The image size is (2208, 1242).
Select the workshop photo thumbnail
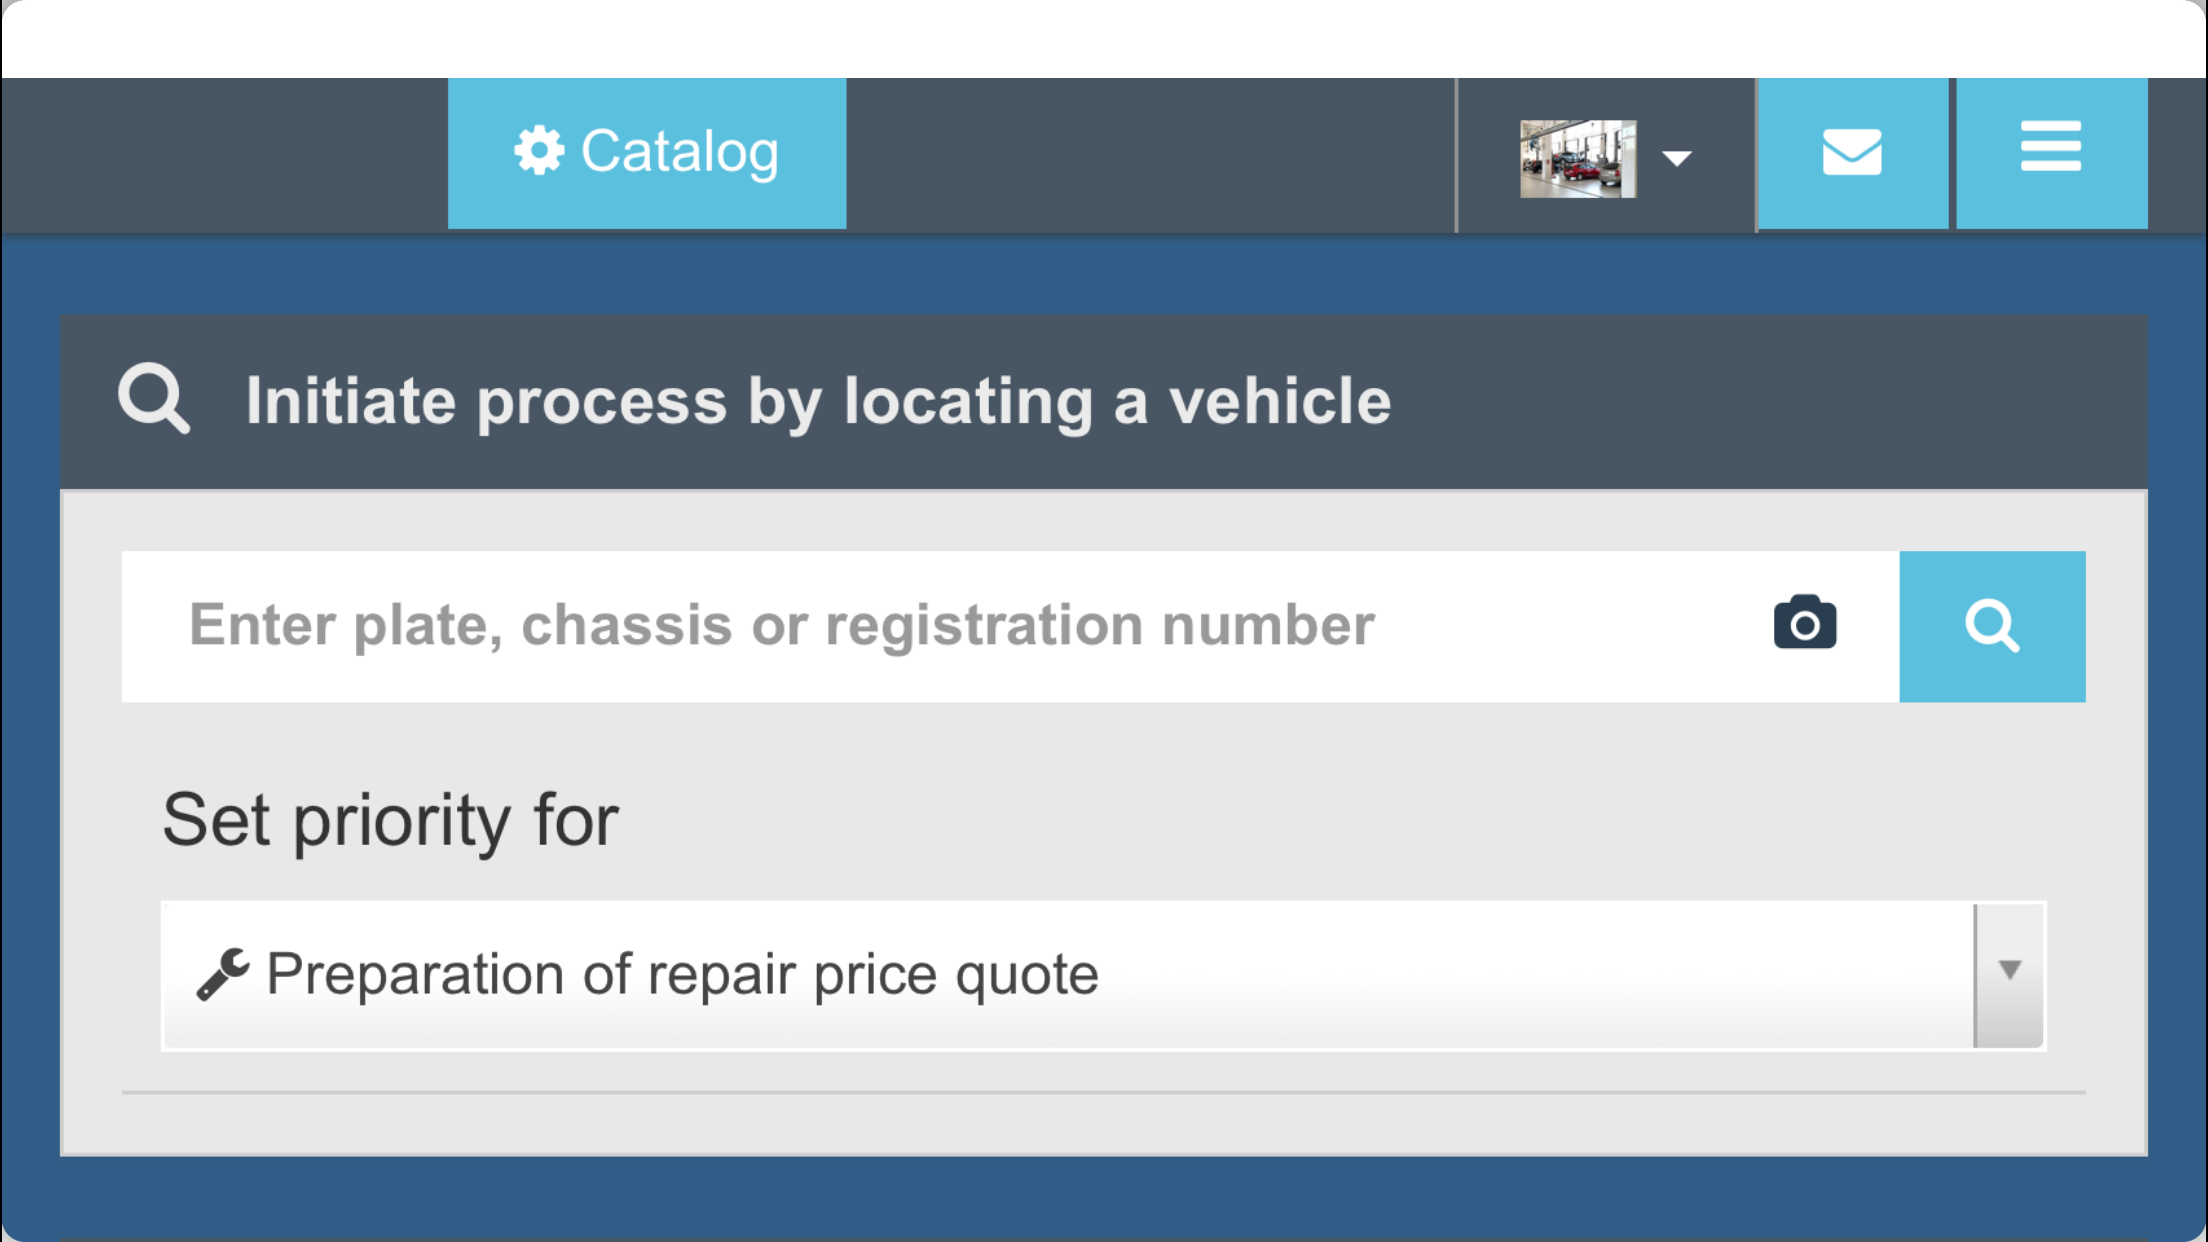pyautogui.click(x=1578, y=158)
